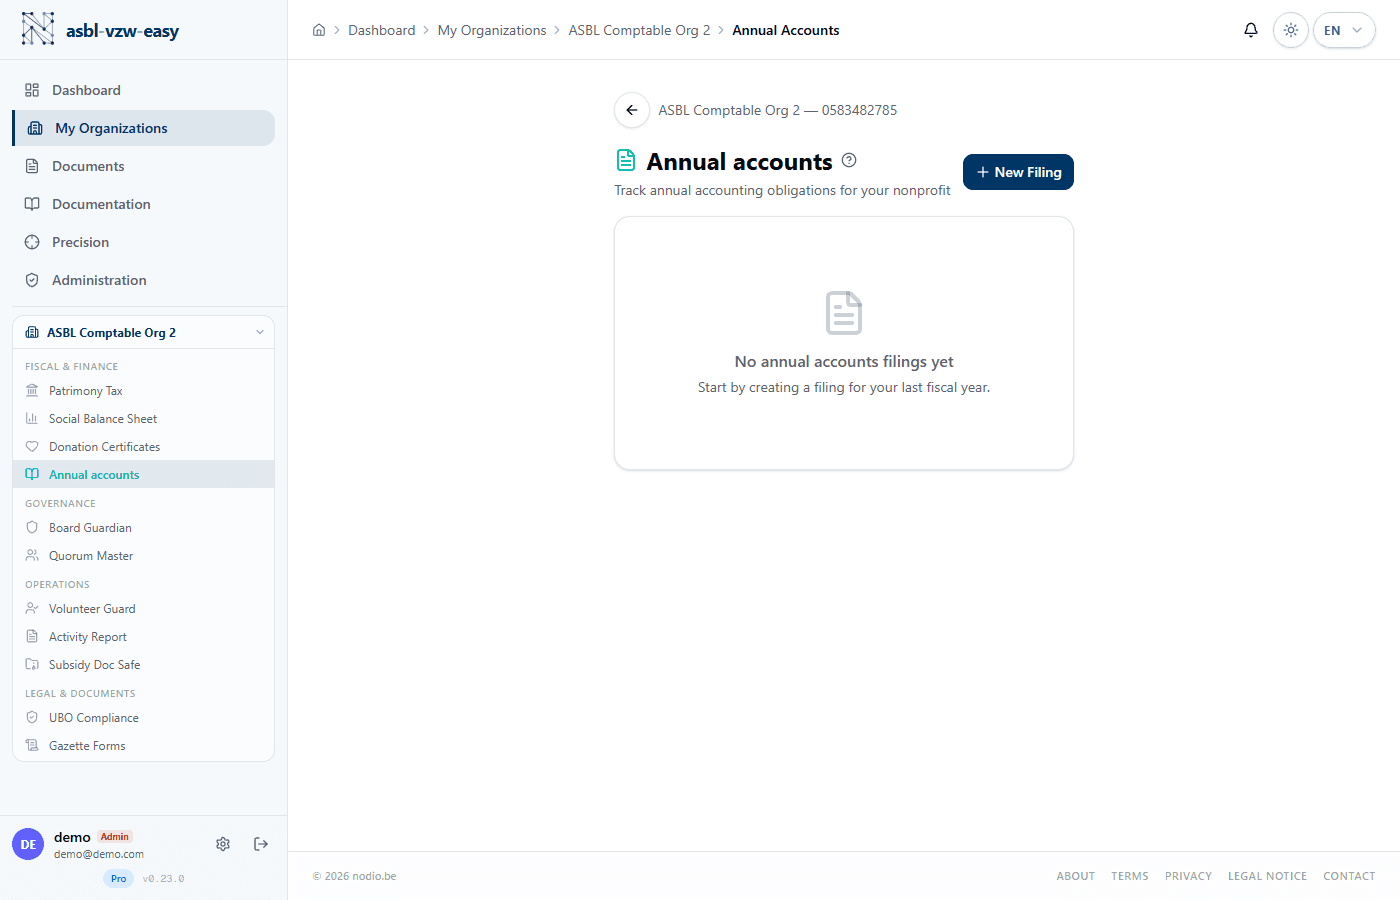
Task: Open Dashboard in the sidebar
Action: [x=144, y=90]
